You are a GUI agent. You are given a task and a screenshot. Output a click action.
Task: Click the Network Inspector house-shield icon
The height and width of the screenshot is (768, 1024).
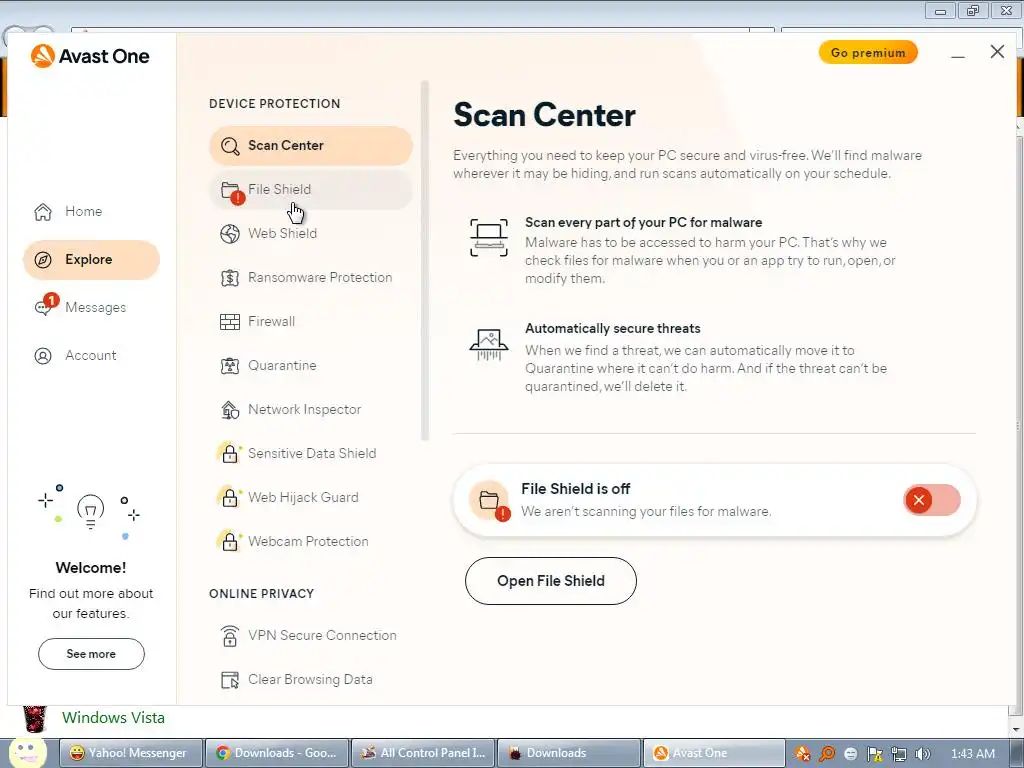click(230, 410)
